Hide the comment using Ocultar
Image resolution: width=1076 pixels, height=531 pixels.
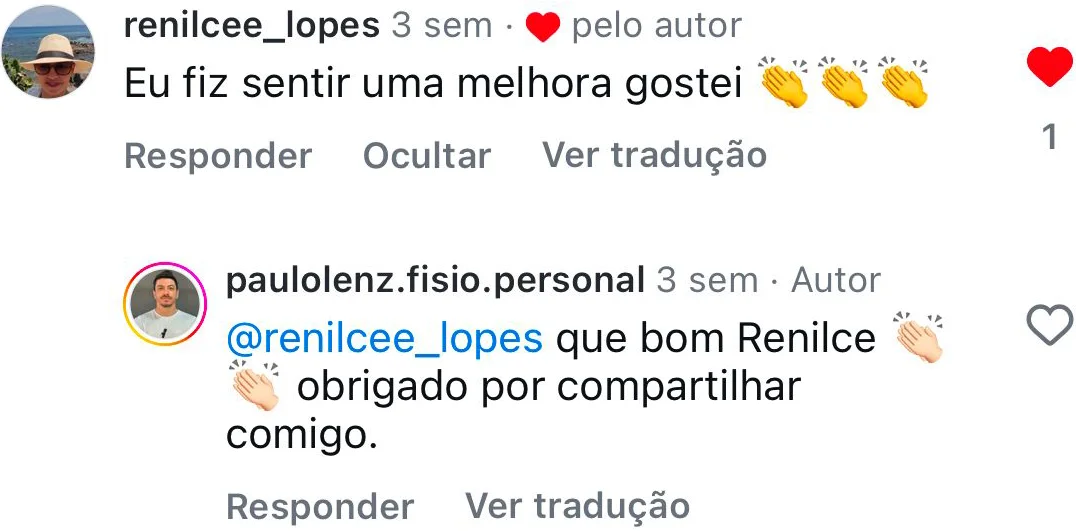coord(426,156)
